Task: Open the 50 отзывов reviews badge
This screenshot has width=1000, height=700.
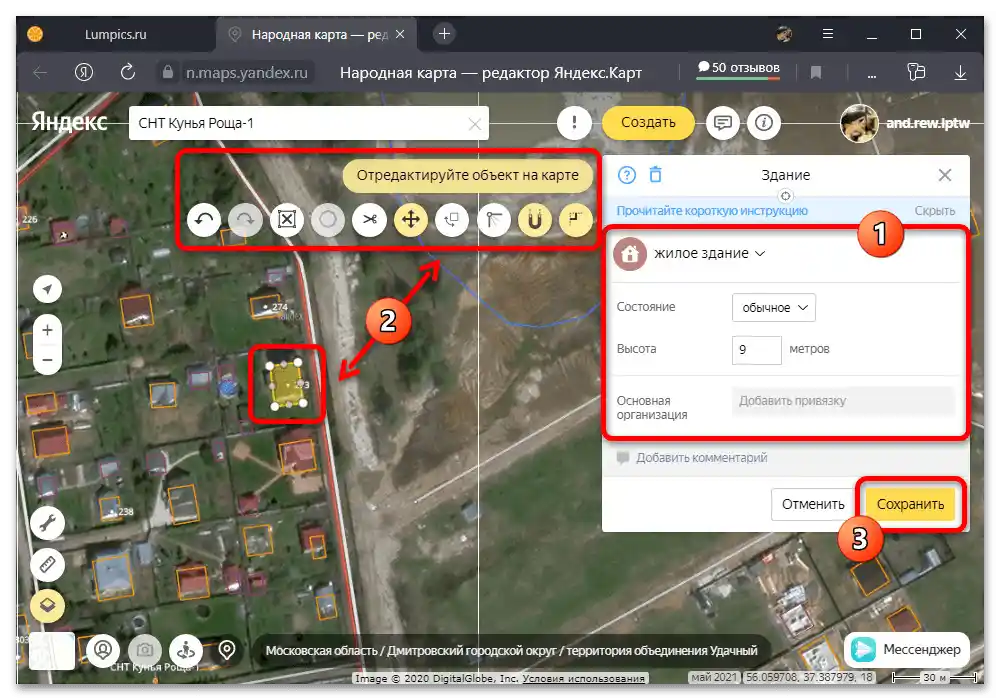Action: [739, 69]
